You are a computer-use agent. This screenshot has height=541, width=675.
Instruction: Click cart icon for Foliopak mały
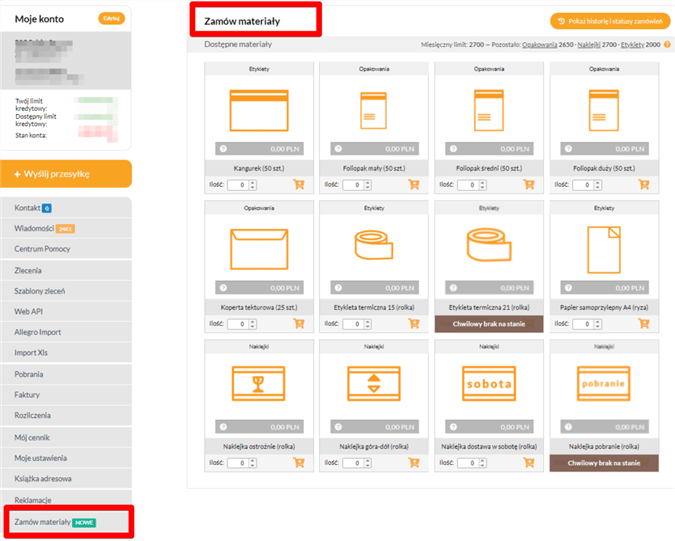click(415, 185)
